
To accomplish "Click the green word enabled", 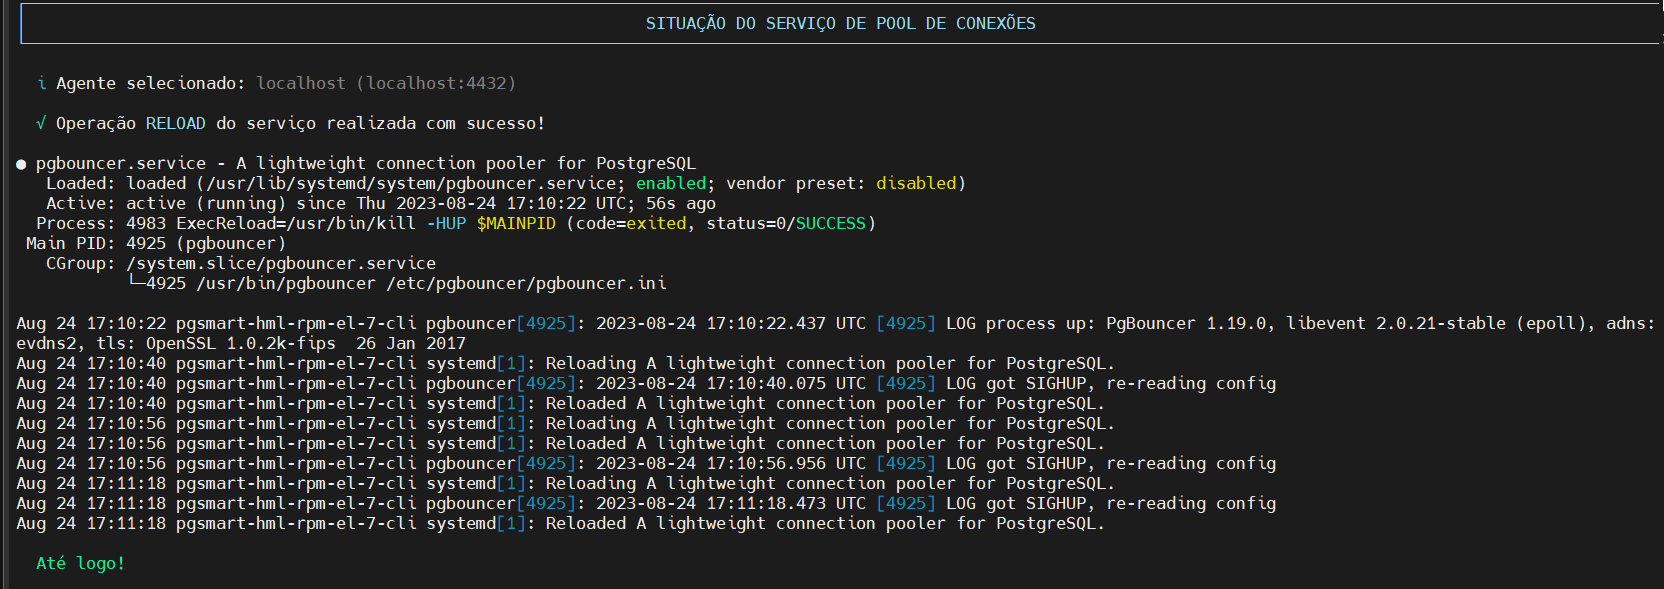I will tap(671, 183).
